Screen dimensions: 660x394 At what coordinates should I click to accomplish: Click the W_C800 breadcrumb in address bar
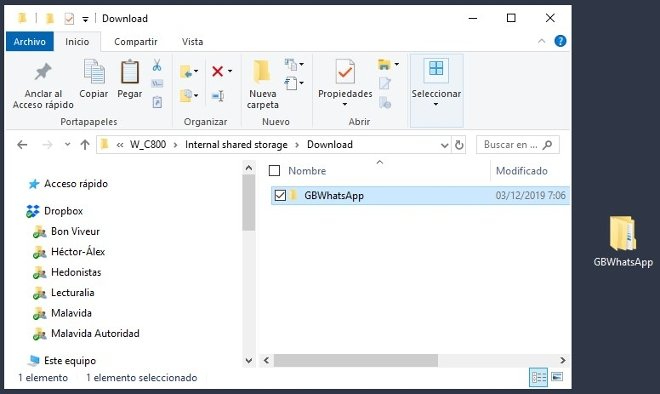click(148, 145)
